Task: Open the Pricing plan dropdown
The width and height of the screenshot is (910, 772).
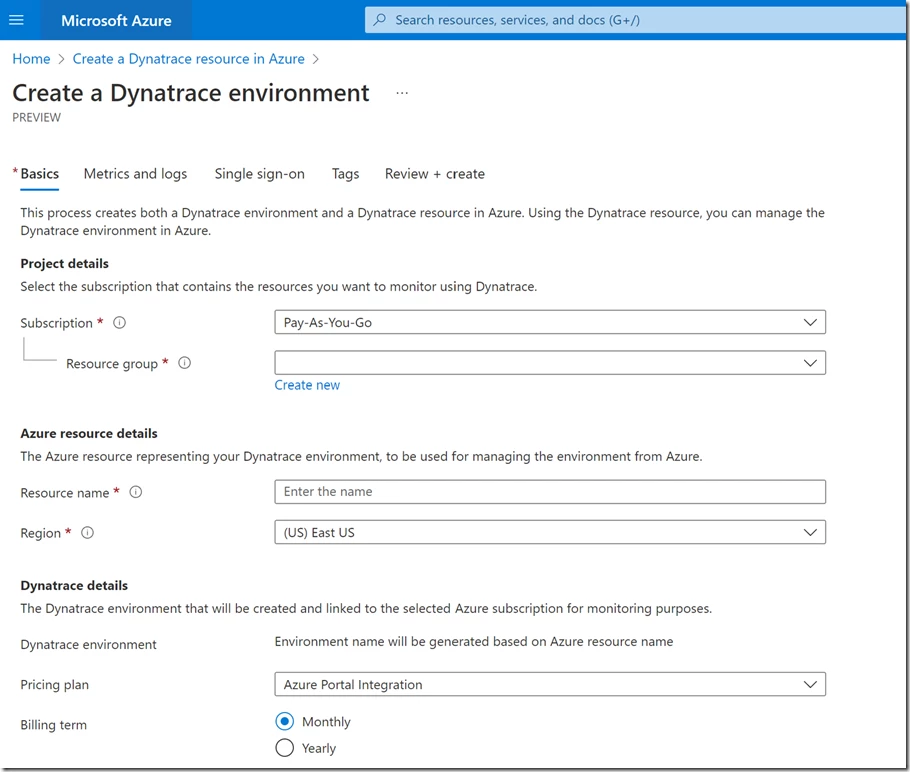Action: pos(550,684)
